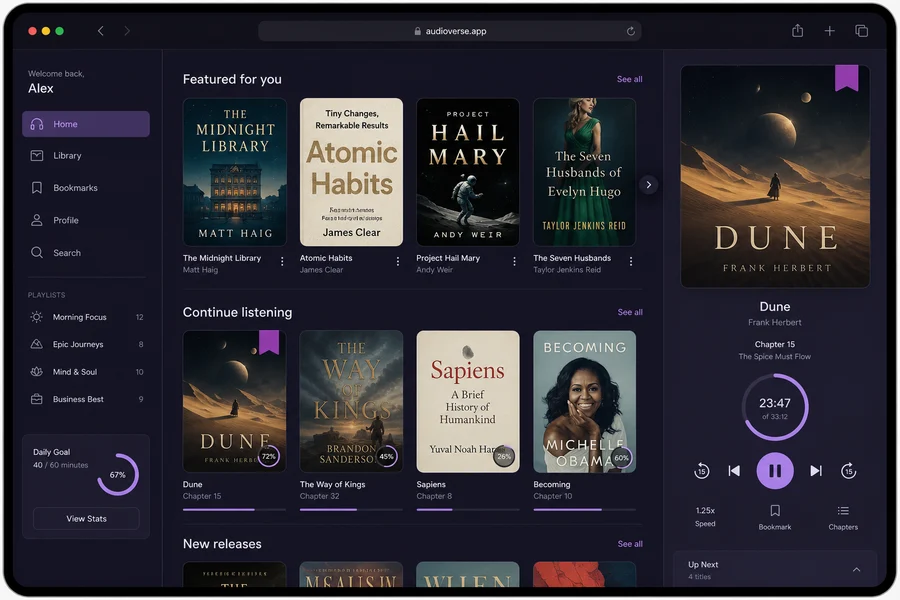The width and height of the screenshot is (900, 600).
Task: Go back in browser history
Action: pyautogui.click(x=100, y=31)
